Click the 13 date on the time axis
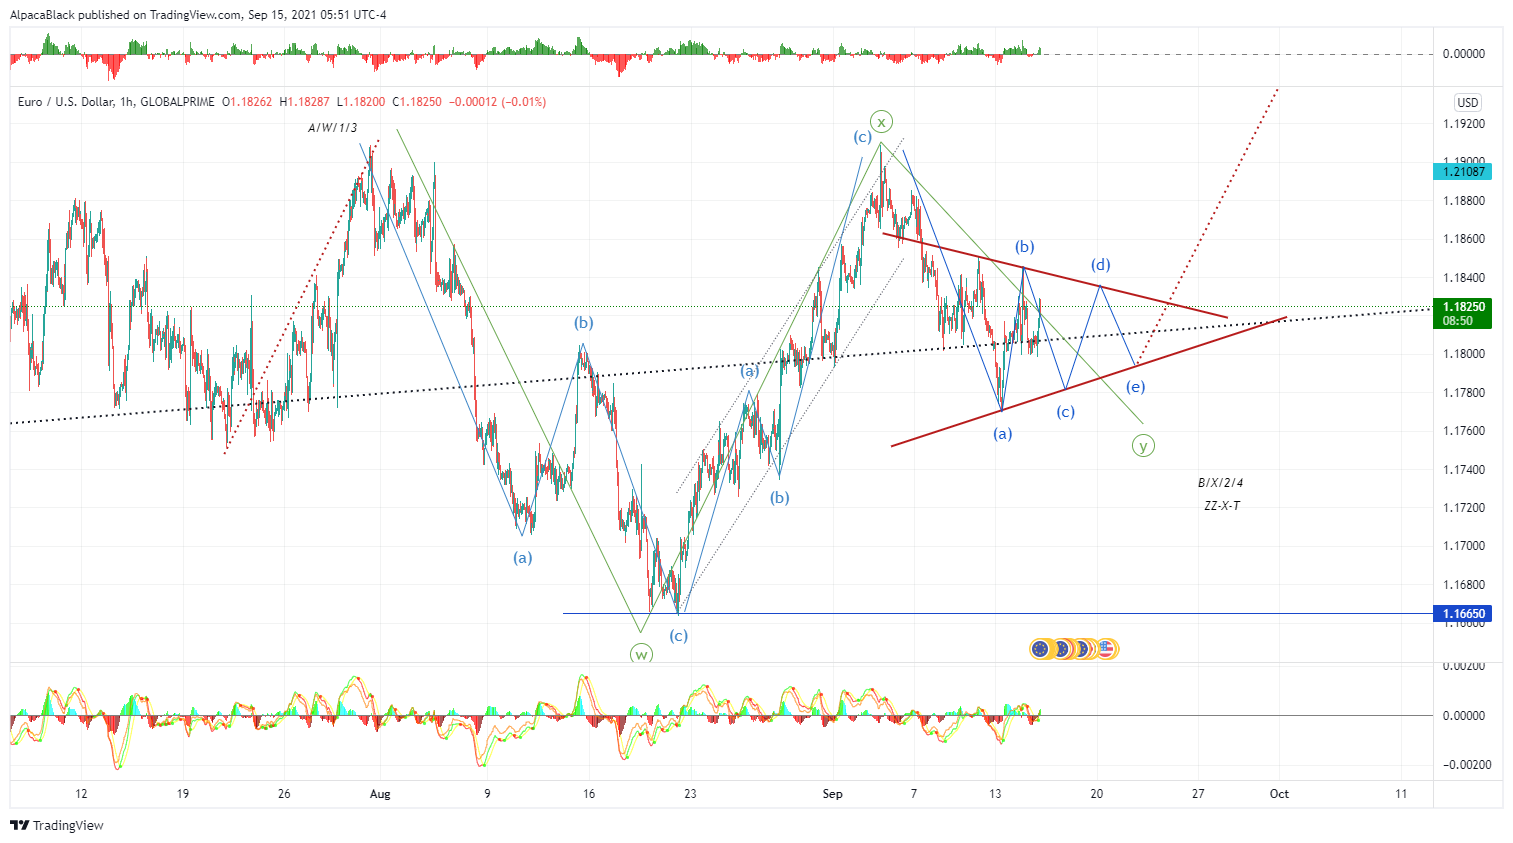The image size is (1513, 843). tap(995, 794)
